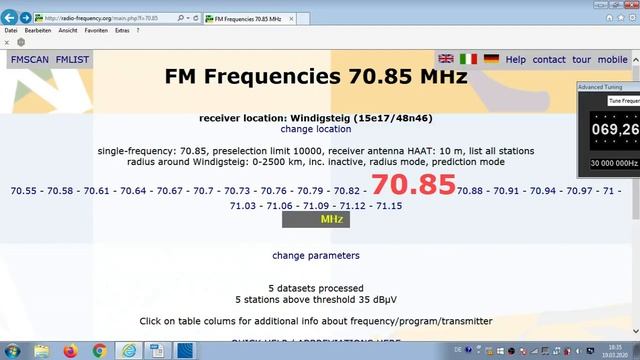Click the taskbar clock showing date
The image size is (640, 360).
coord(615,351)
